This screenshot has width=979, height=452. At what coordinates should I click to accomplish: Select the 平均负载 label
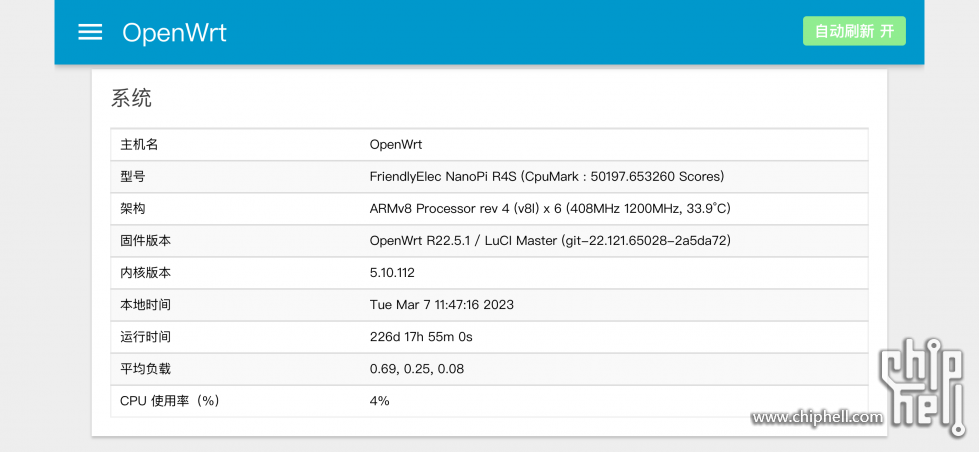point(145,369)
